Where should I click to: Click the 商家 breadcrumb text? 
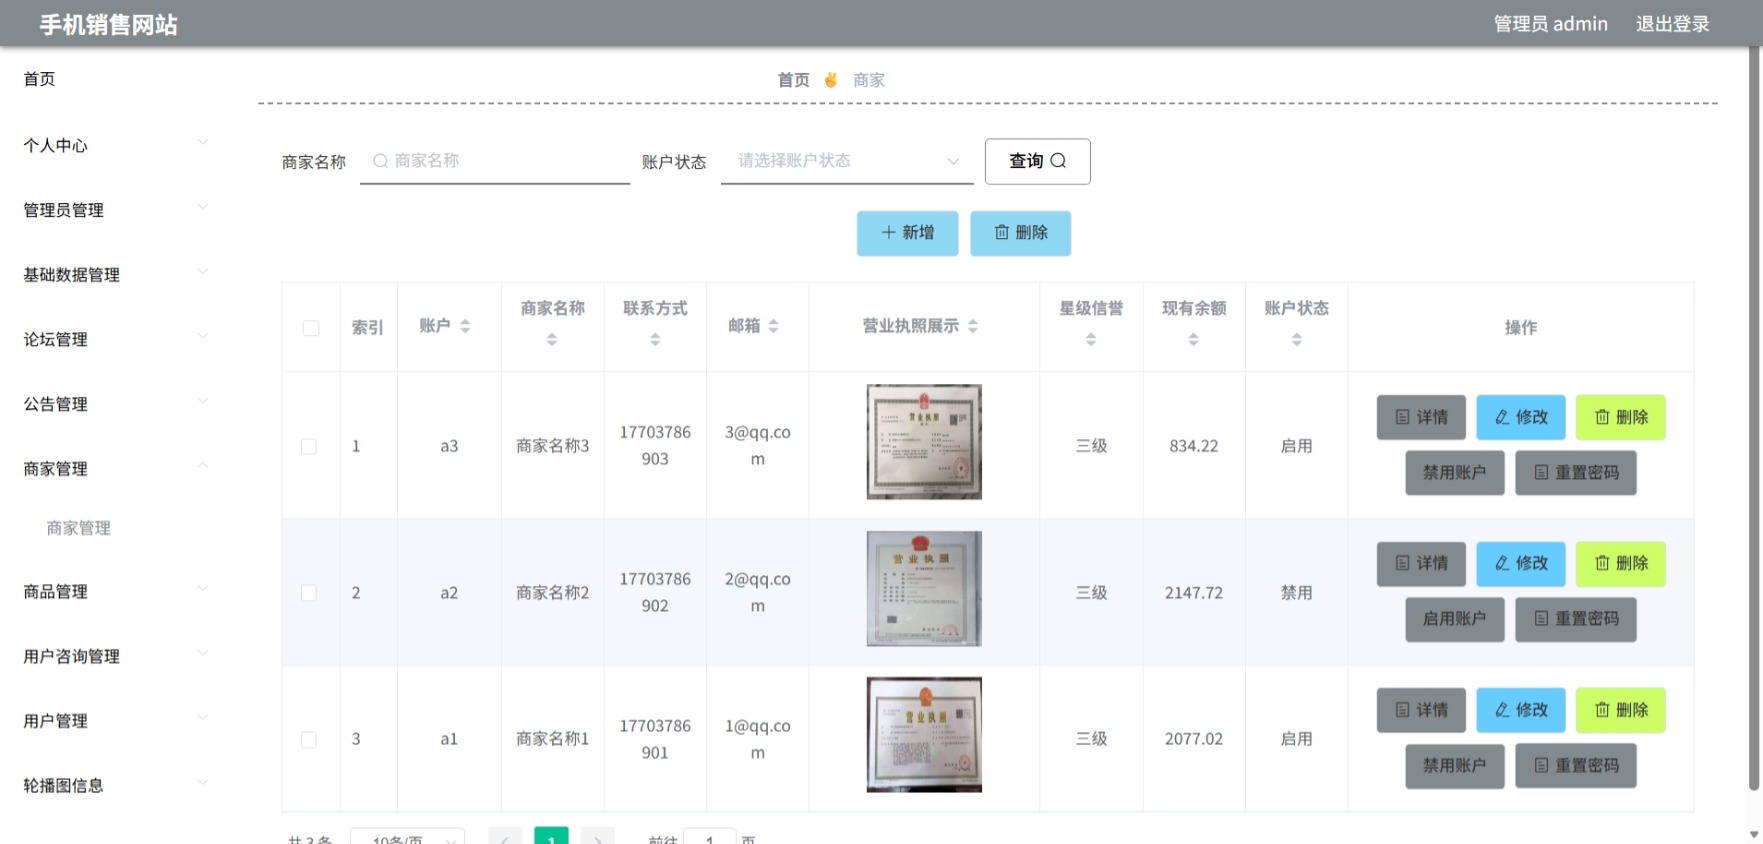point(868,80)
